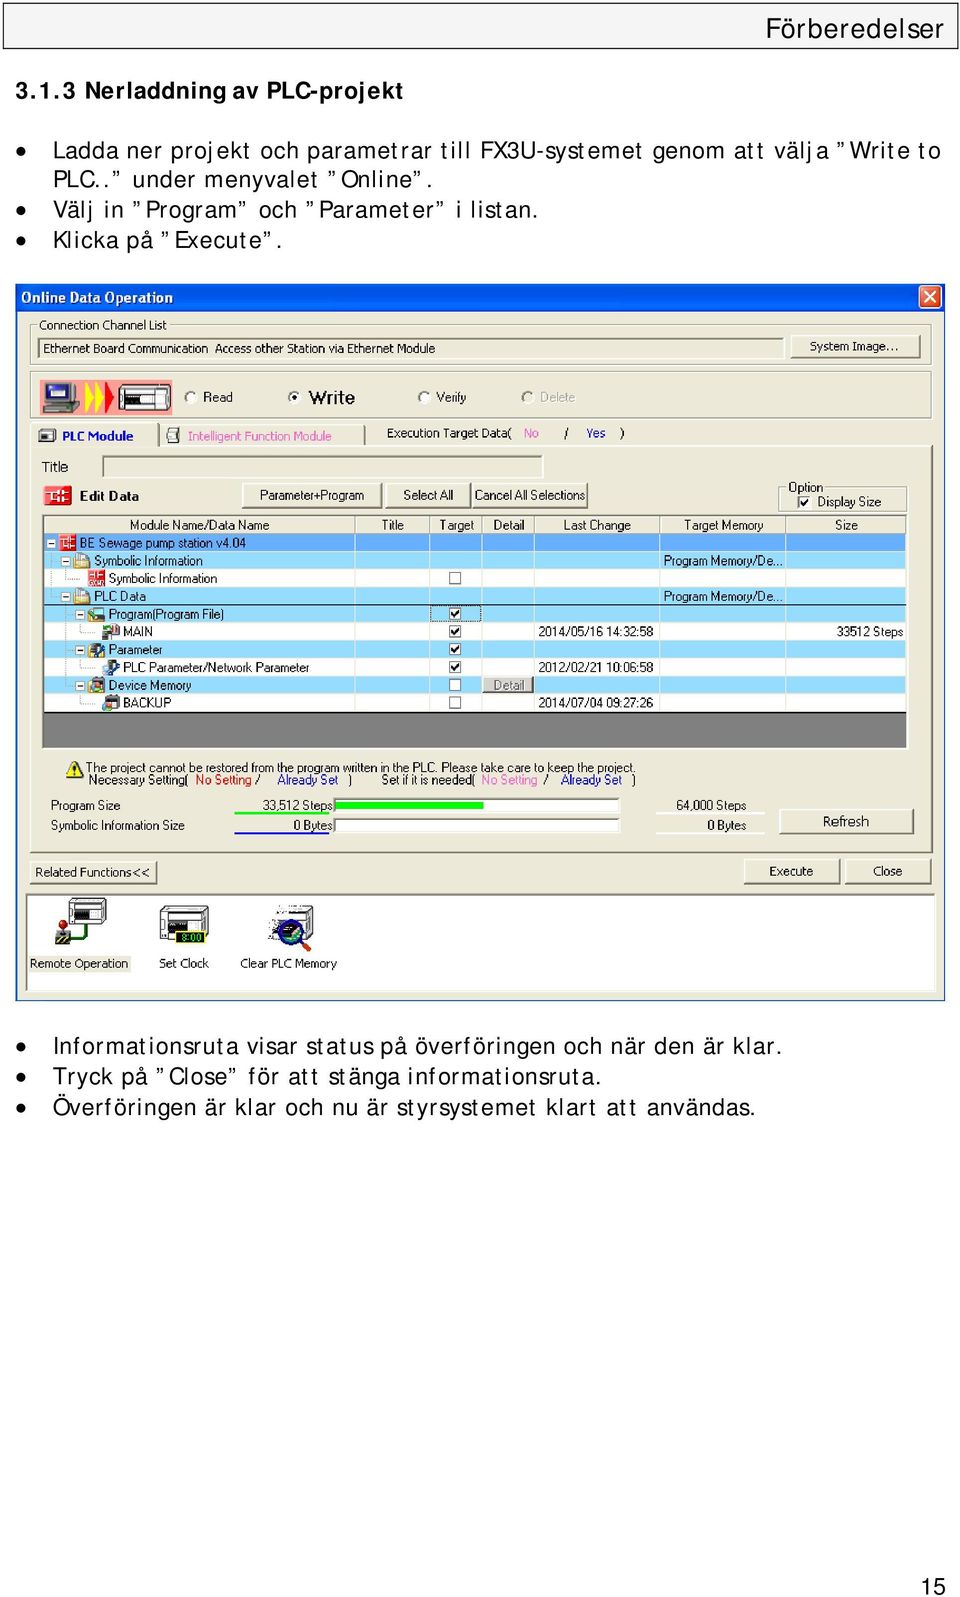Click the System Image... button
The width and height of the screenshot is (960, 1597).
click(x=854, y=347)
